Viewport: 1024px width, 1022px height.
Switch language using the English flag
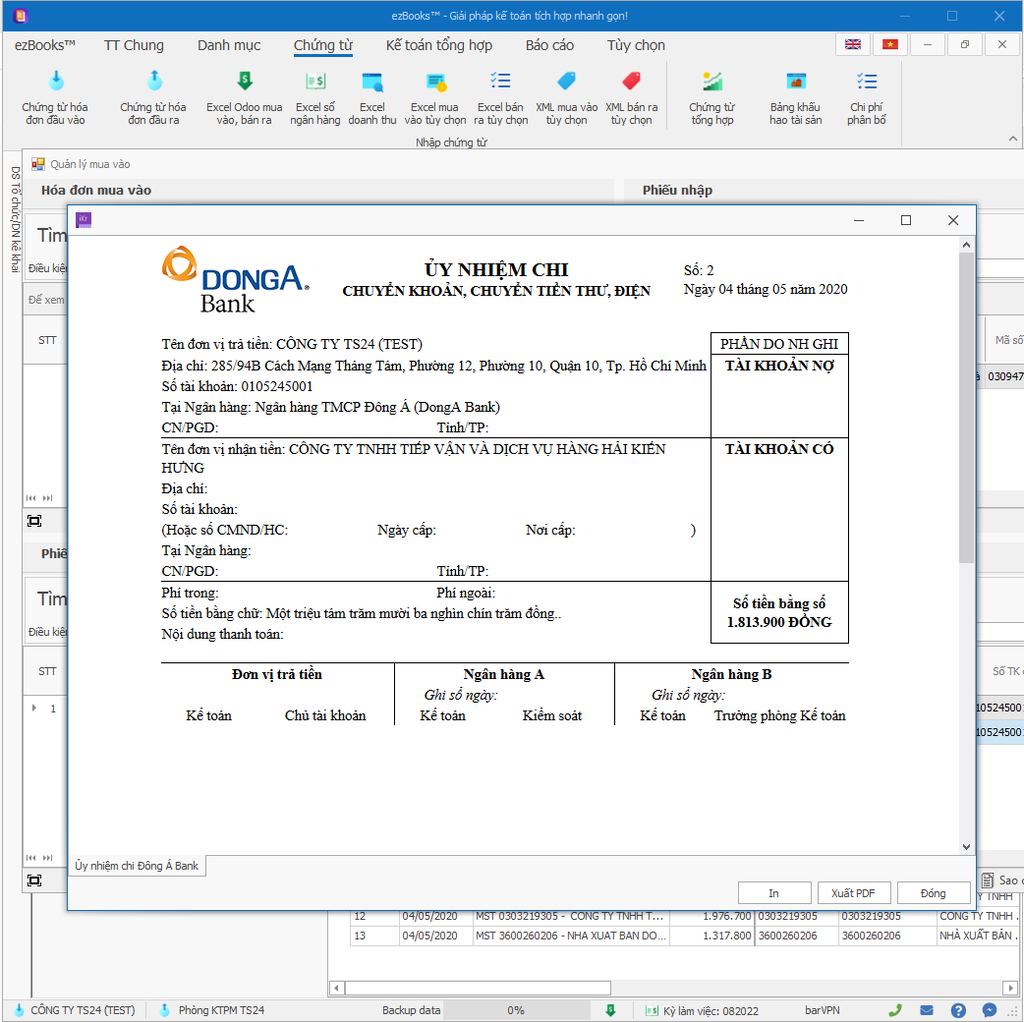tap(853, 45)
